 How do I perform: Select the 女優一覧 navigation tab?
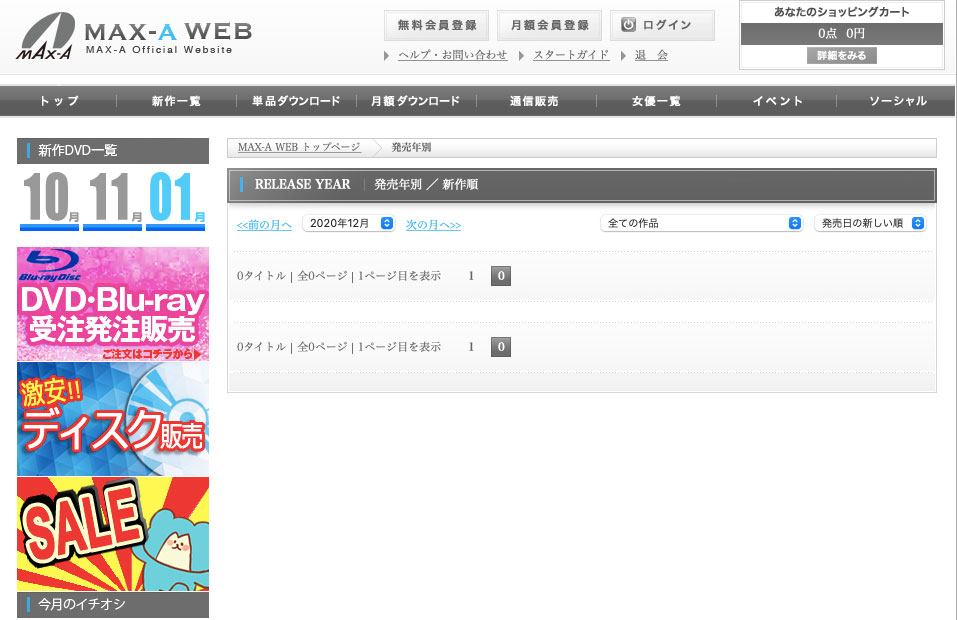[655, 100]
